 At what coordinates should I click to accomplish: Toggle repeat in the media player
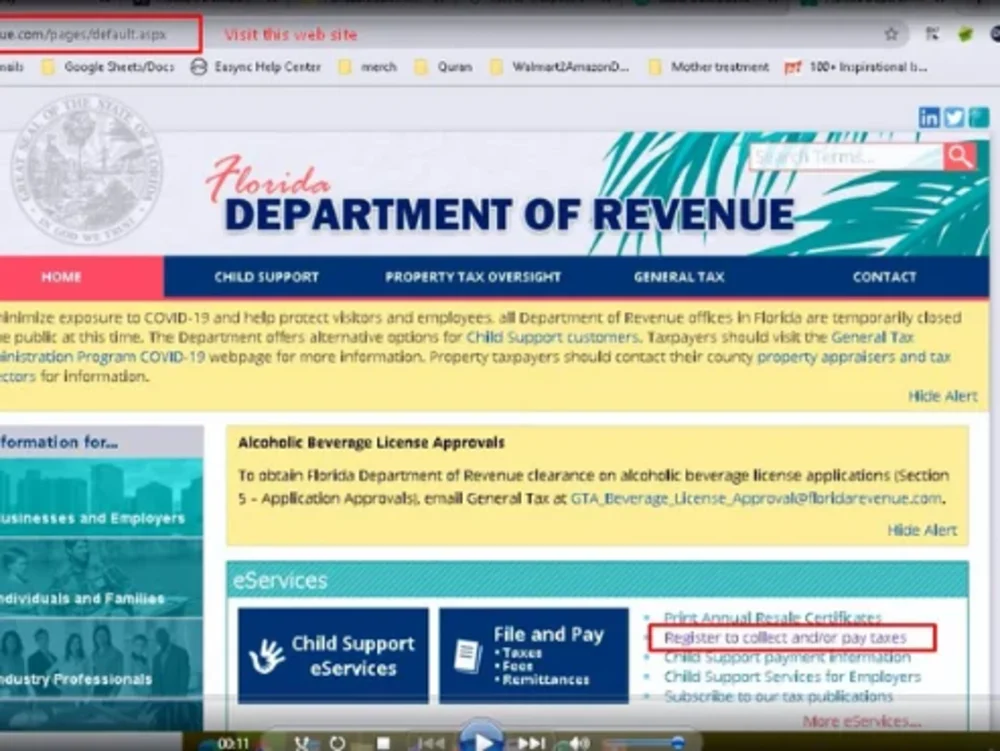point(337,743)
